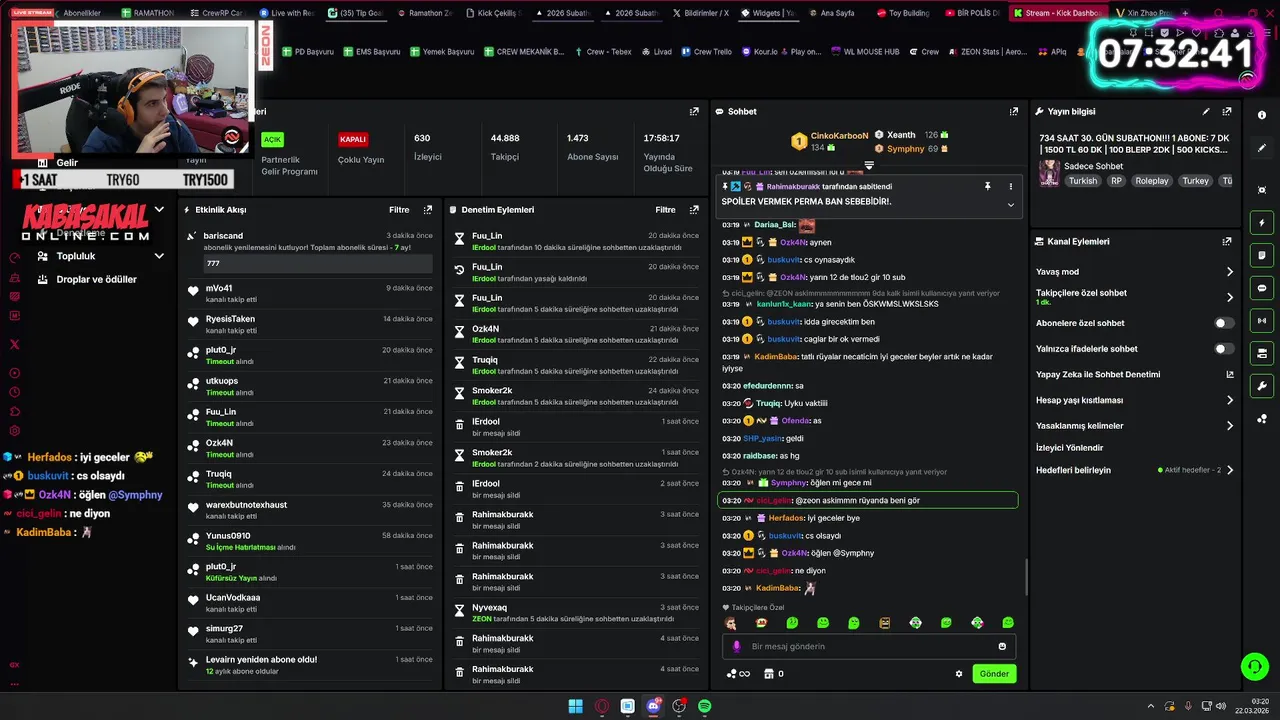Collapse the chat leaderboard header
Screen dimensions: 1280x720
coord(869,165)
